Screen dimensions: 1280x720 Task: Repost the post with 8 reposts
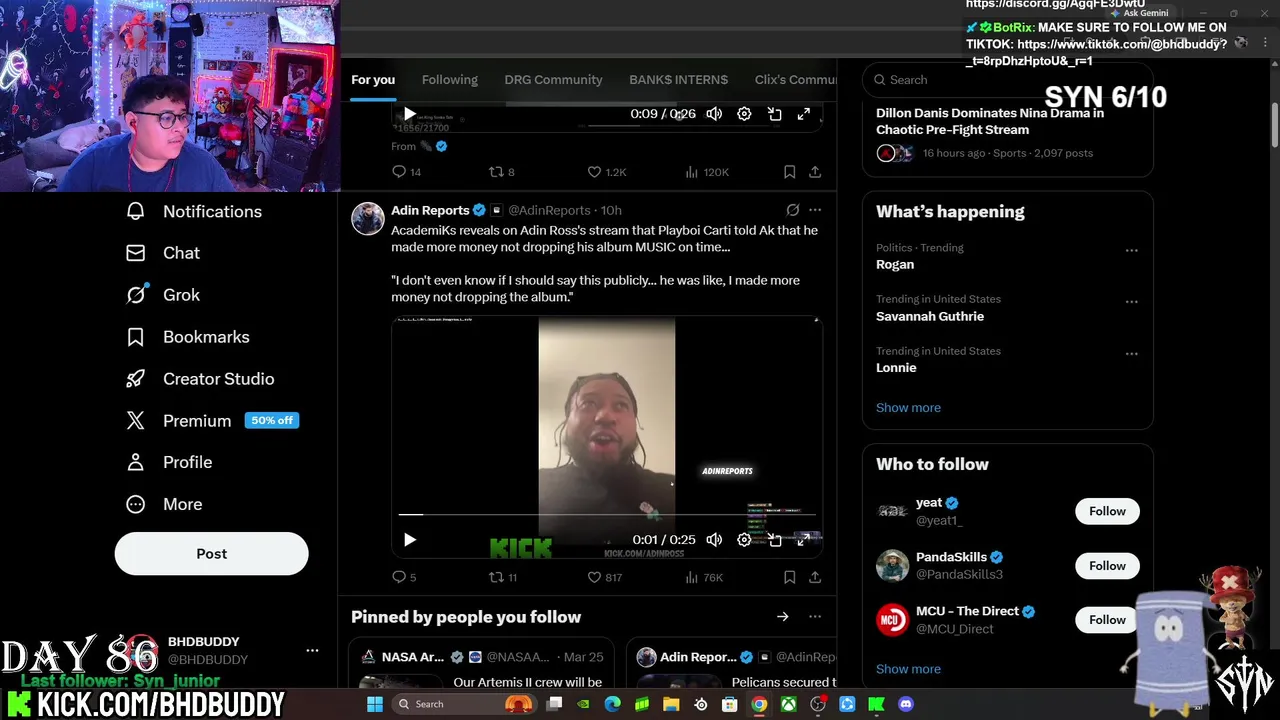point(501,172)
